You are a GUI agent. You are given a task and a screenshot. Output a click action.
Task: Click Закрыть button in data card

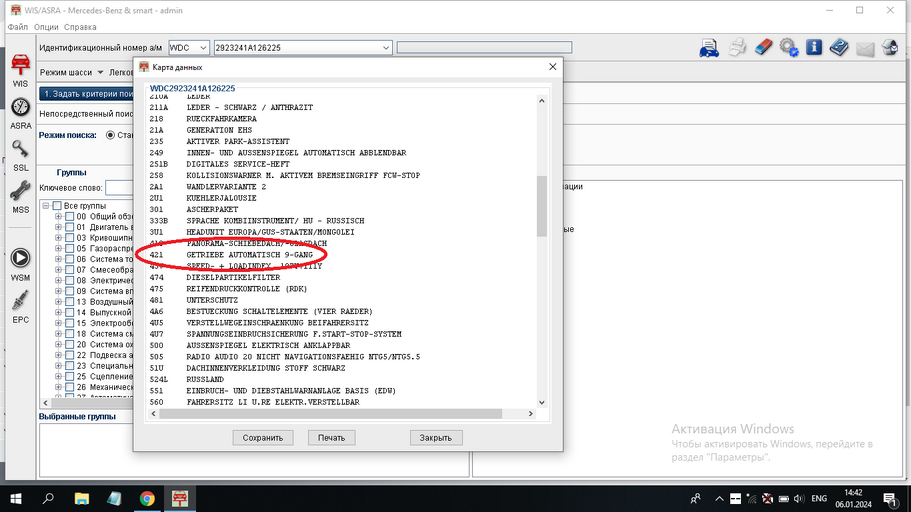[x=436, y=438]
